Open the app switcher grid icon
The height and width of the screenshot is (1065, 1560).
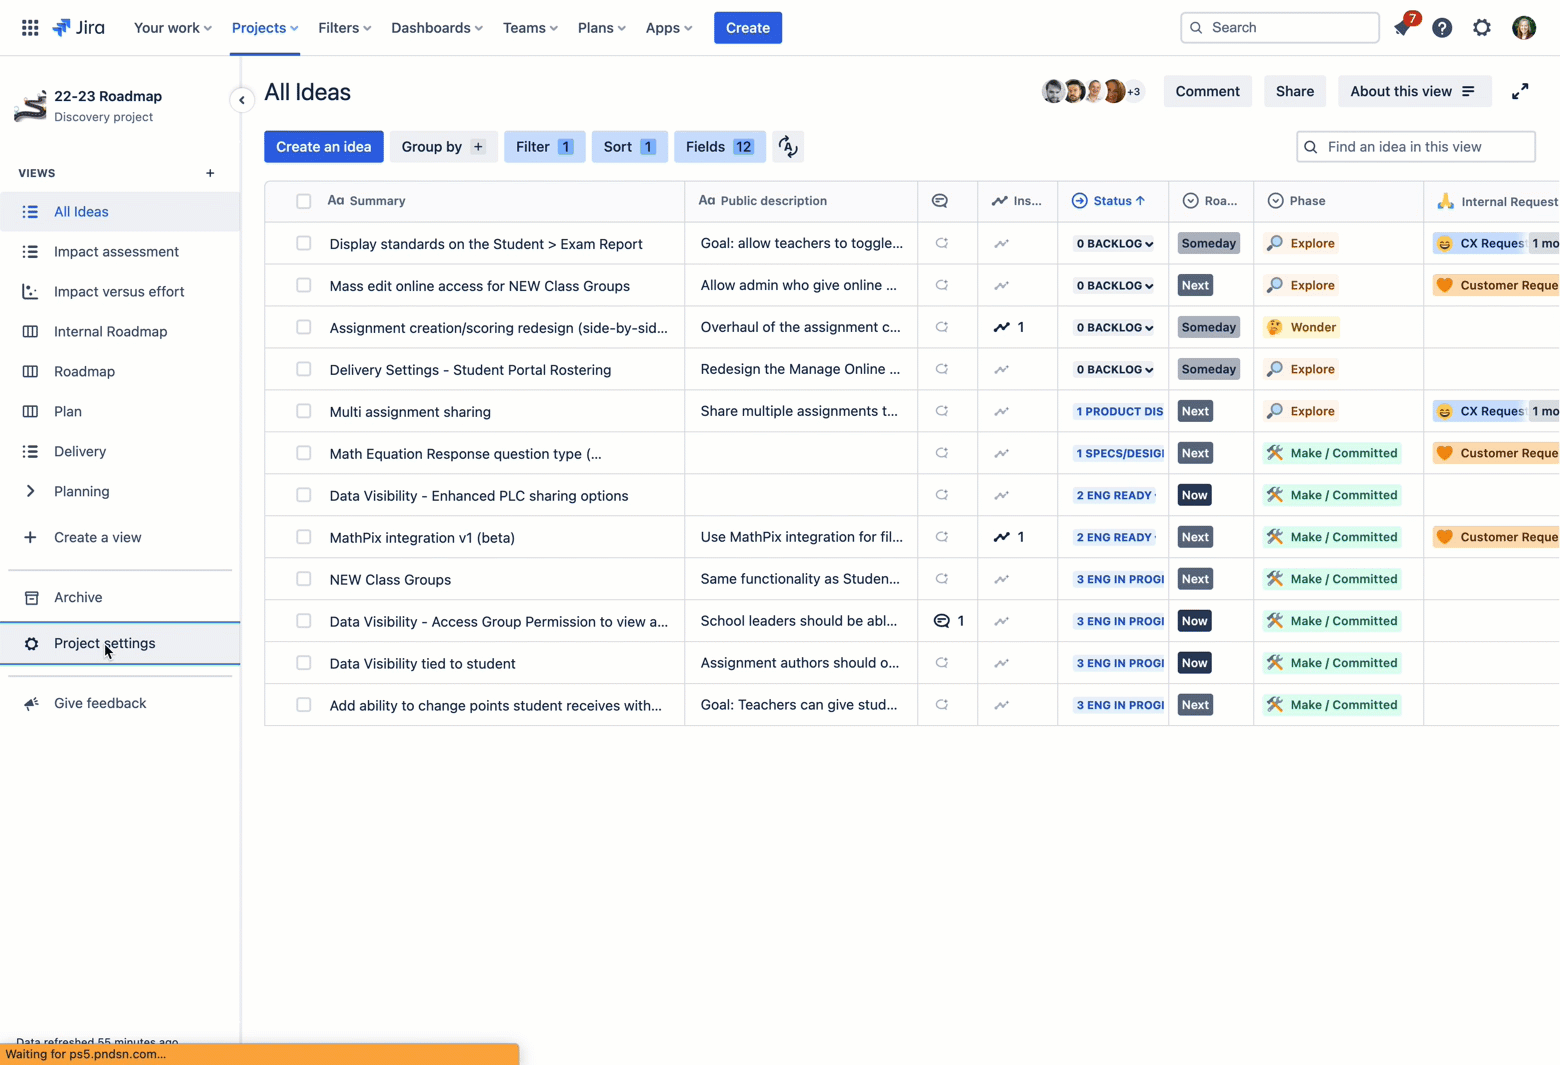[30, 28]
